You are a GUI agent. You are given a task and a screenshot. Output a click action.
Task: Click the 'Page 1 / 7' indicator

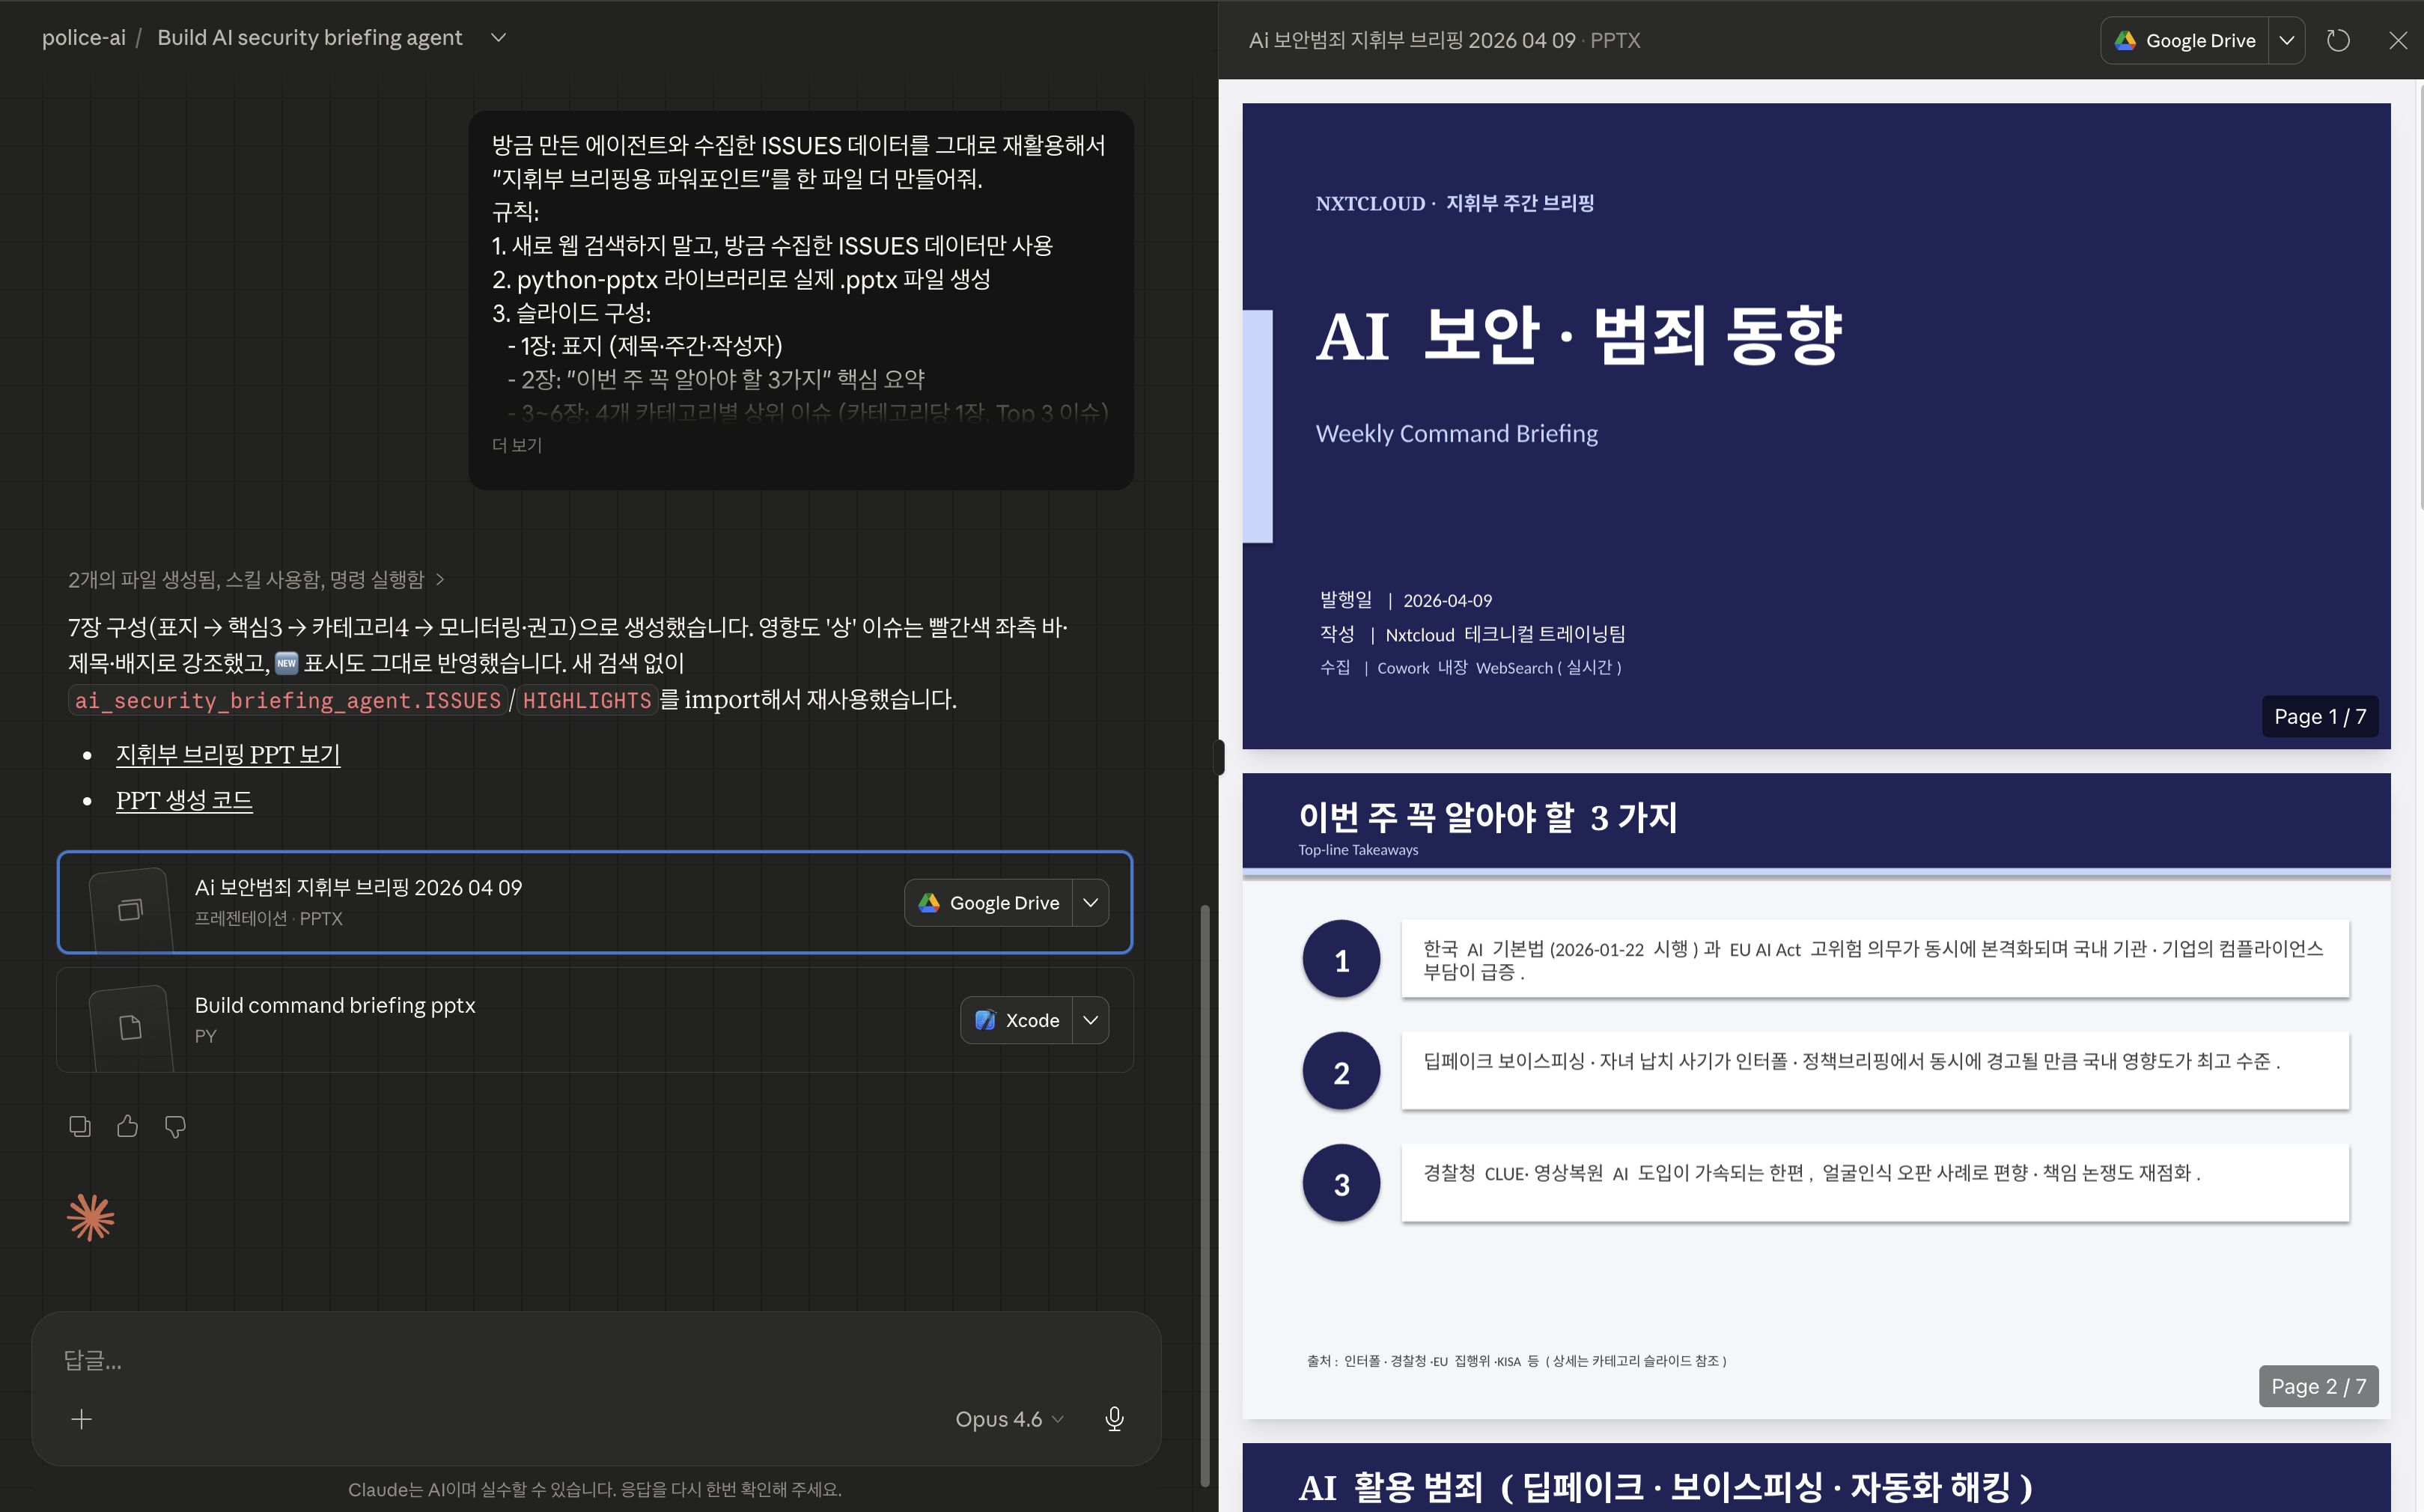tap(2320, 716)
